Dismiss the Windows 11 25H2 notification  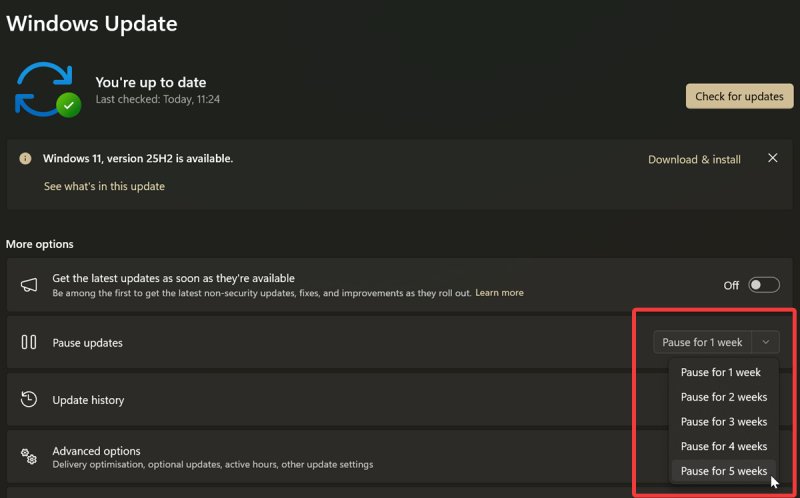[772, 159]
